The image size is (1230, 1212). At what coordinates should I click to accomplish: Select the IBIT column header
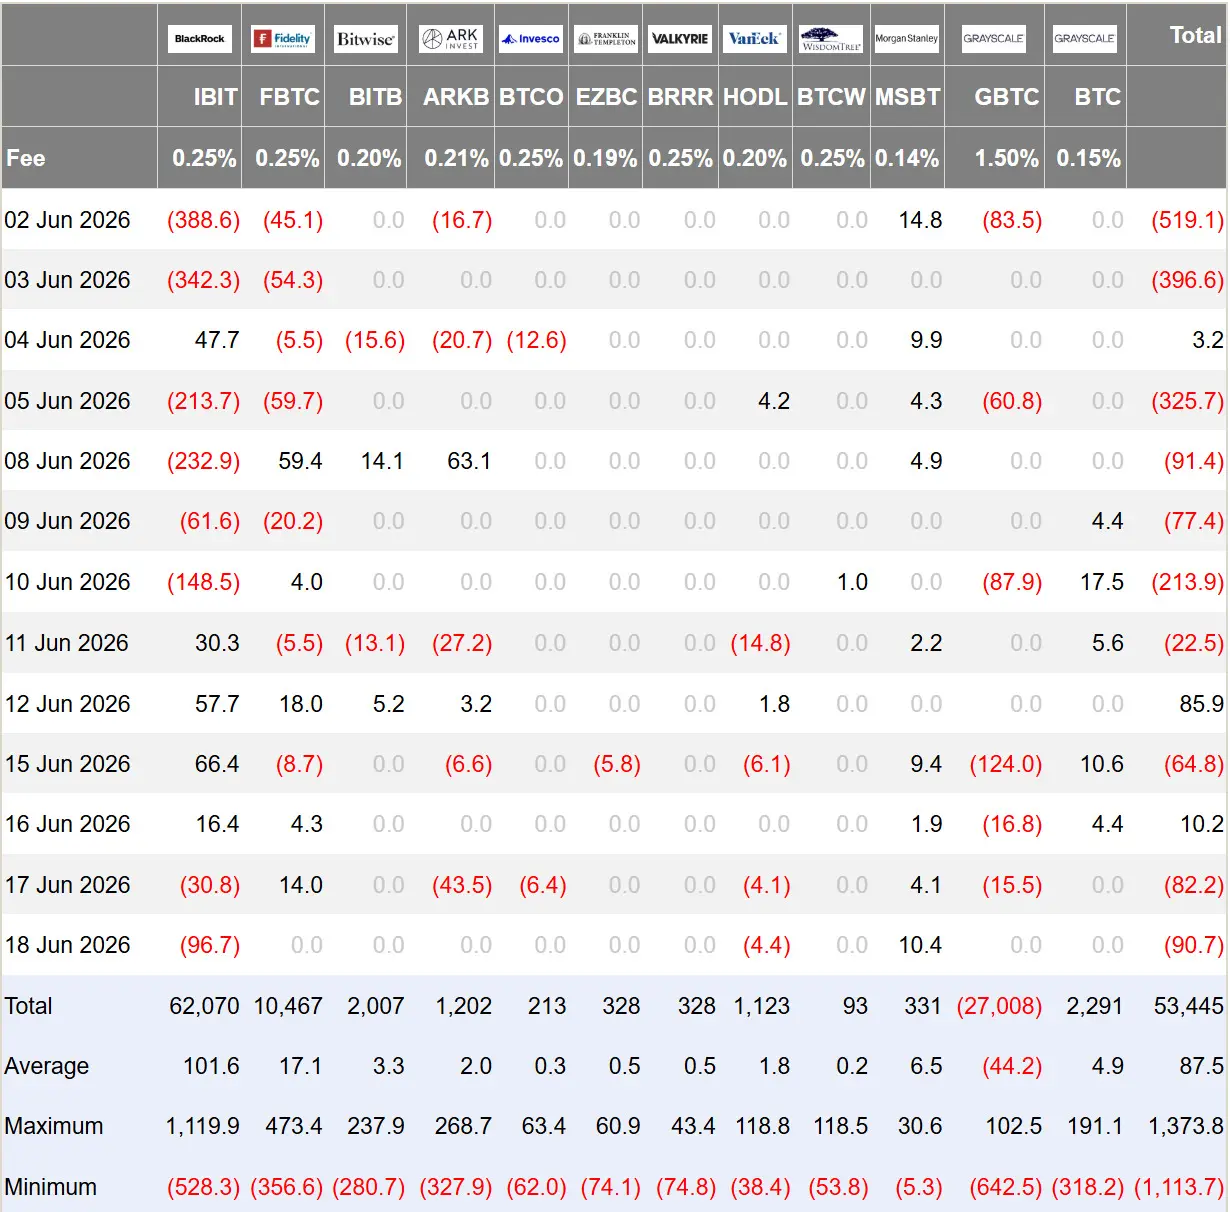[216, 97]
